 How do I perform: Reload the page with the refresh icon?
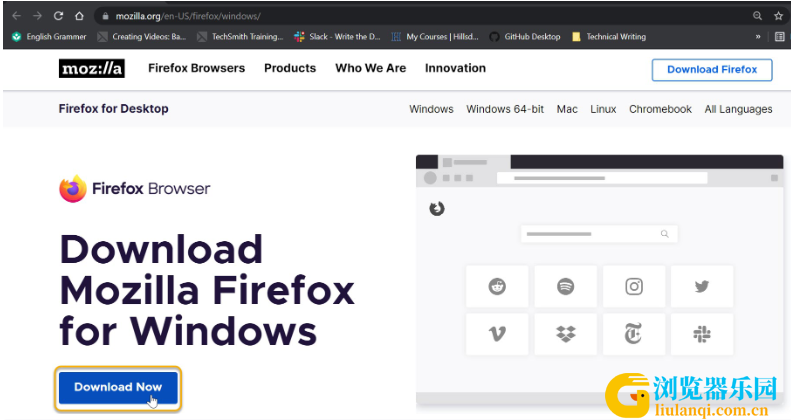click(x=59, y=16)
